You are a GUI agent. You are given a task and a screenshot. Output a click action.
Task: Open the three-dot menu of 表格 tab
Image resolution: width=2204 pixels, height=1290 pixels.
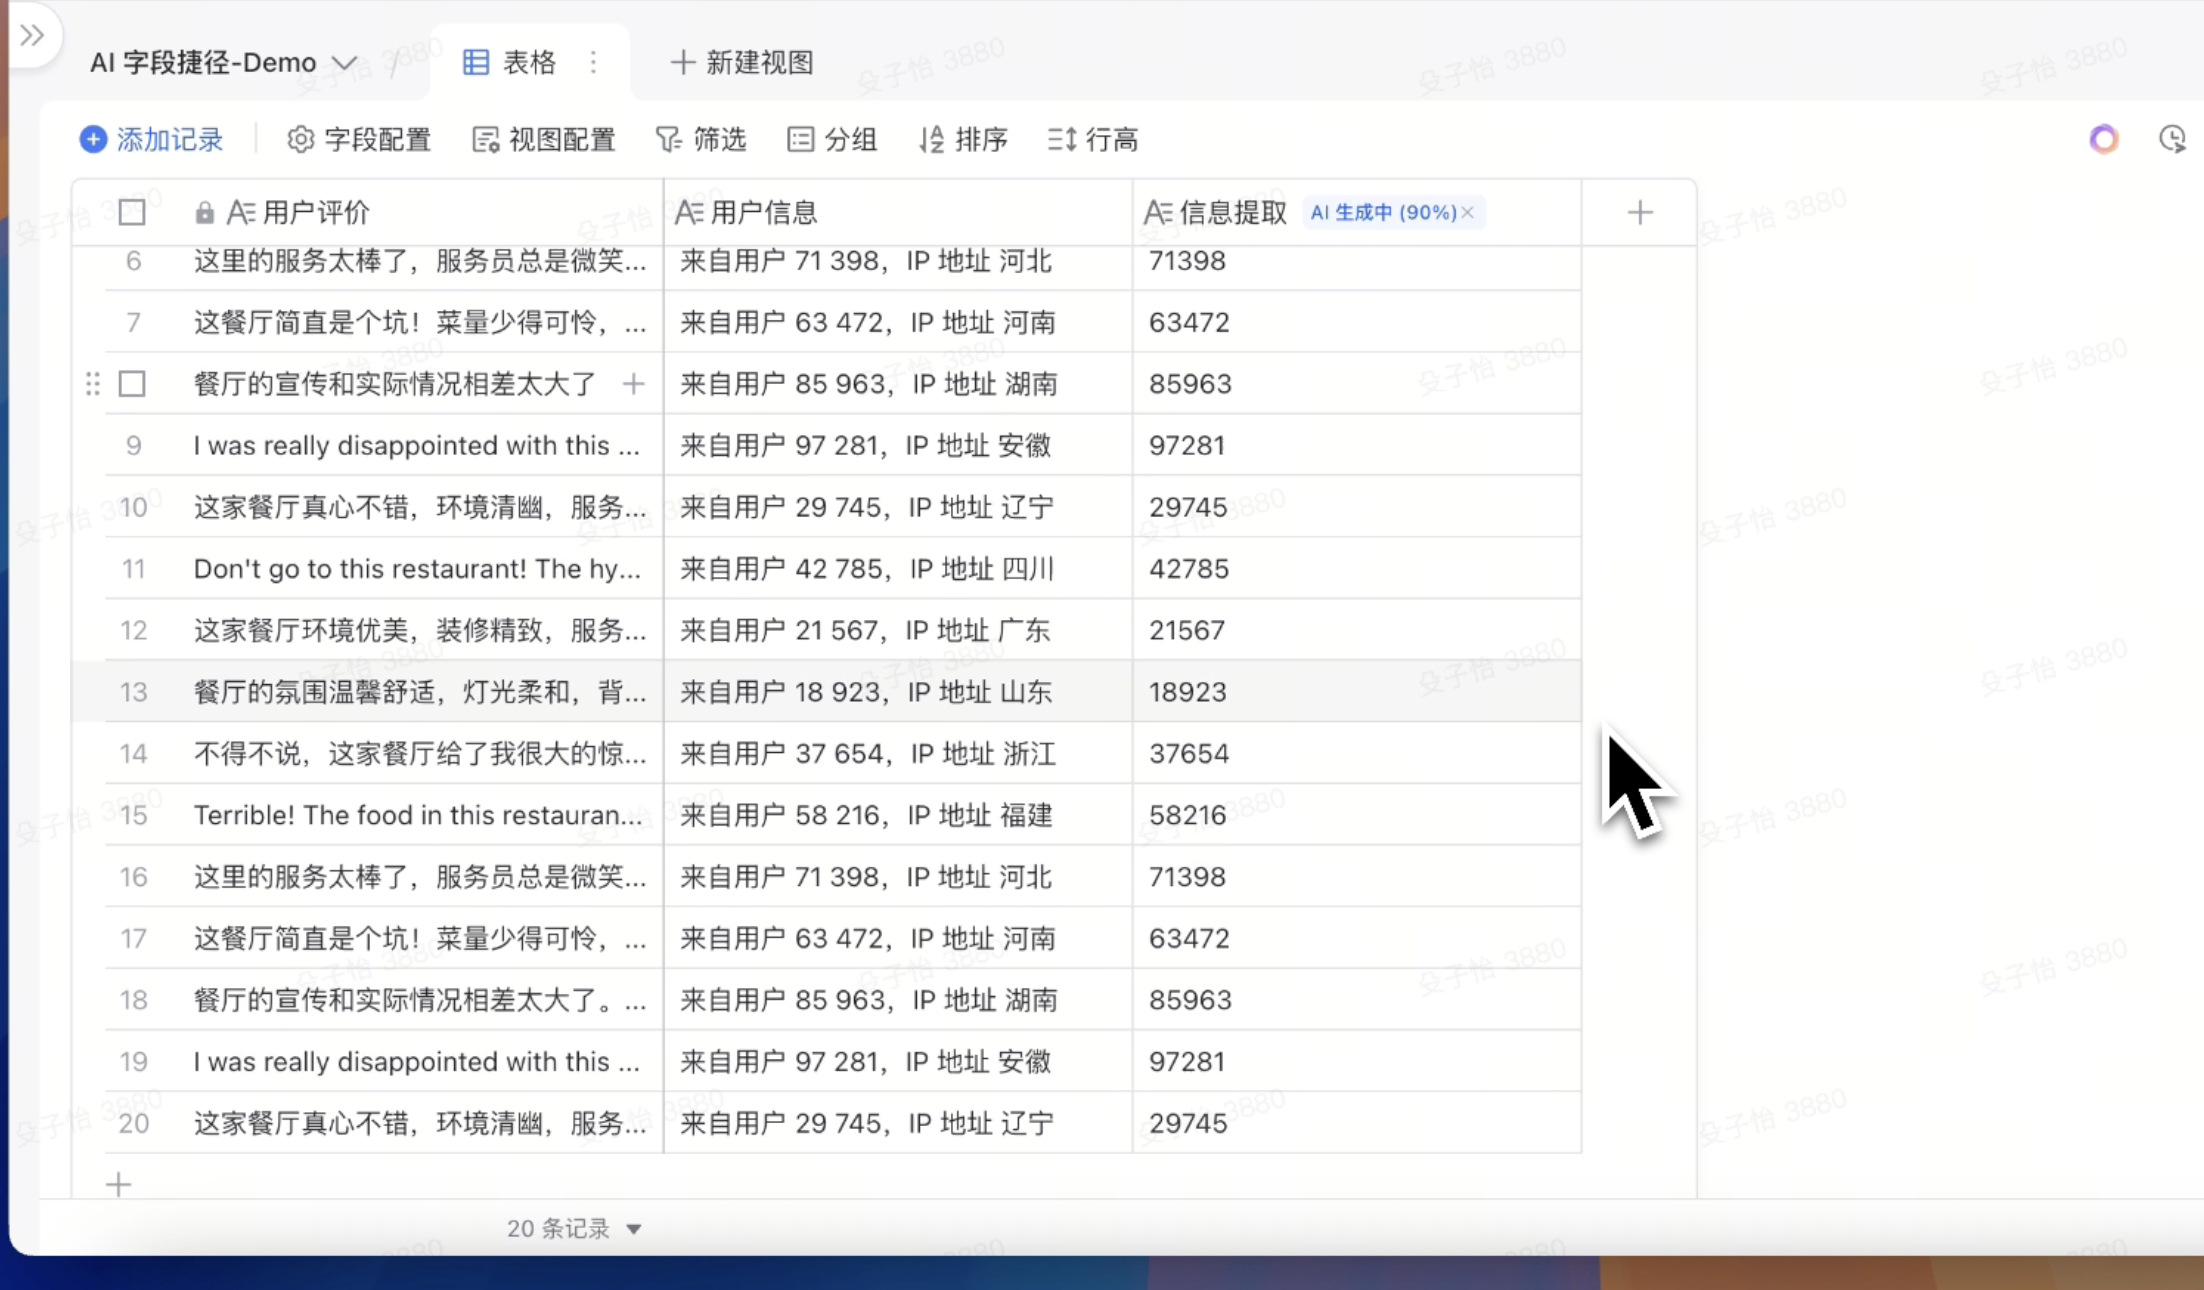[x=594, y=63]
